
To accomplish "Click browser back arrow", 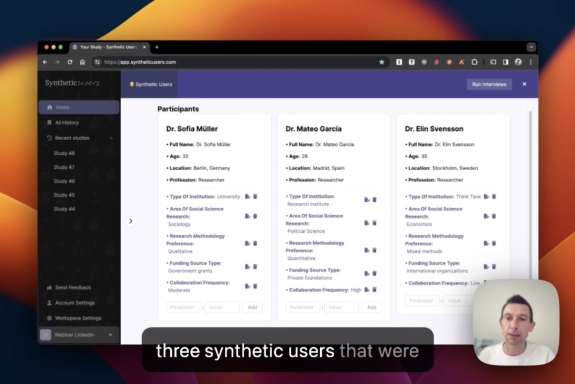I will [x=45, y=62].
